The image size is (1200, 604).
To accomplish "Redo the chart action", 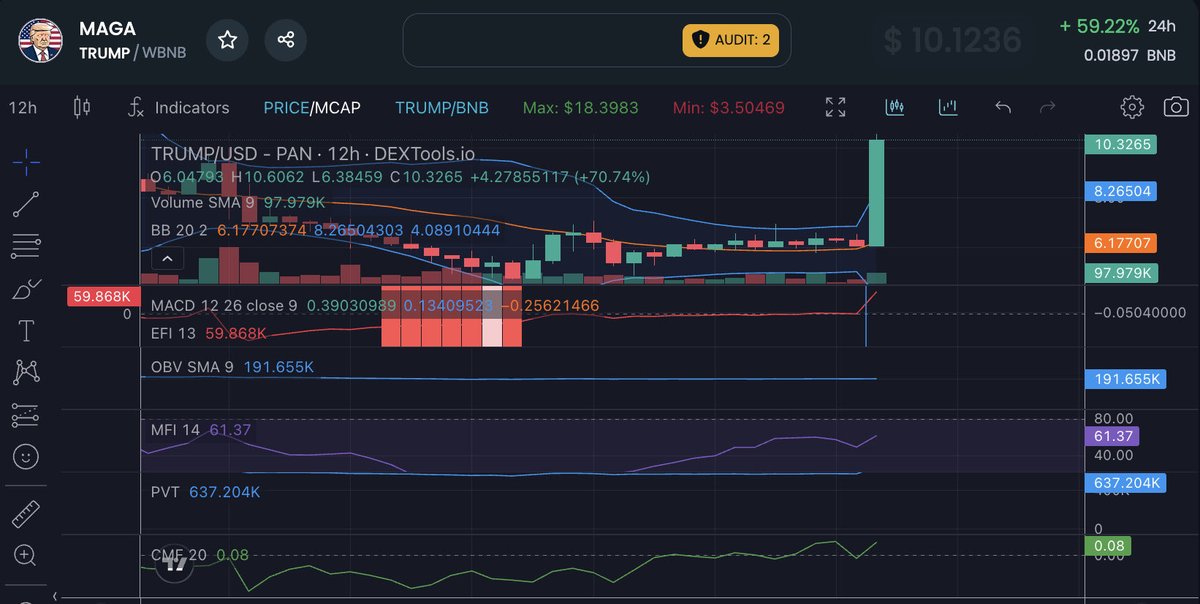I will [1048, 107].
